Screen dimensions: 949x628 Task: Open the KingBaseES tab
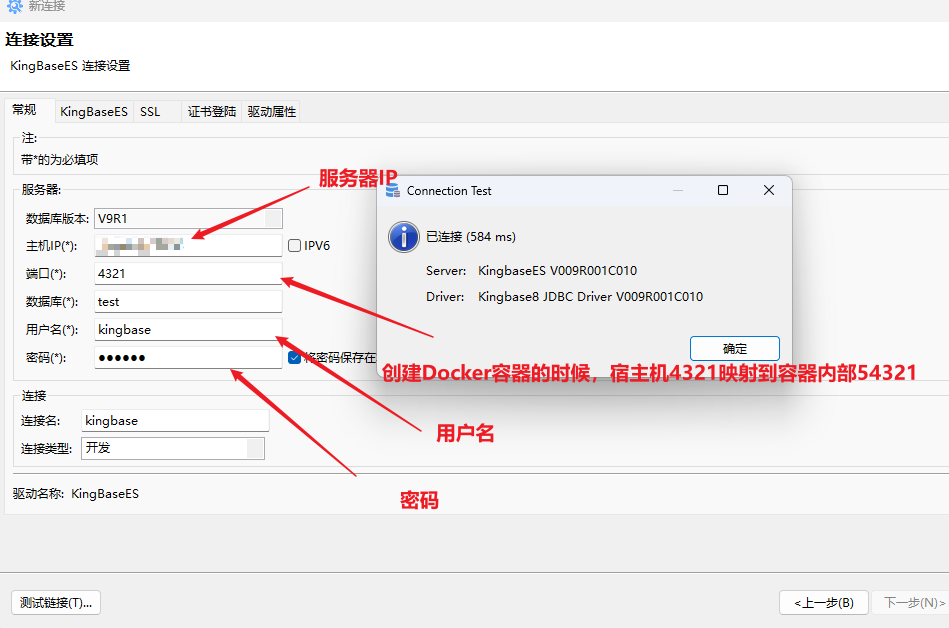pos(94,112)
